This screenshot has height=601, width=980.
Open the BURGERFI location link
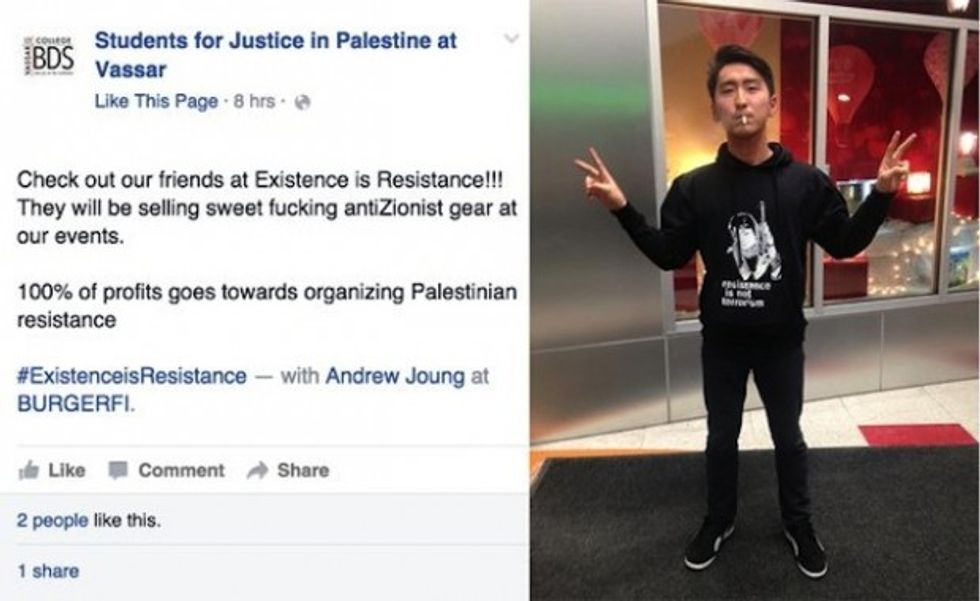74,404
